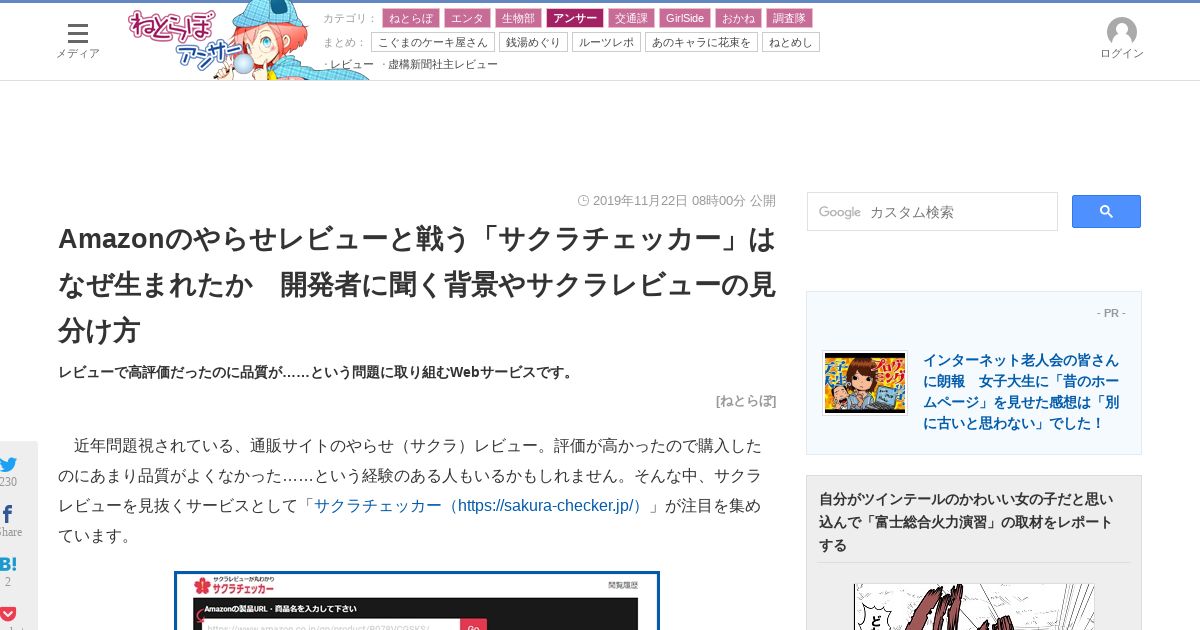Click the article headline about サクラチェッカー
This screenshot has height=630, width=1200.
coord(417,285)
